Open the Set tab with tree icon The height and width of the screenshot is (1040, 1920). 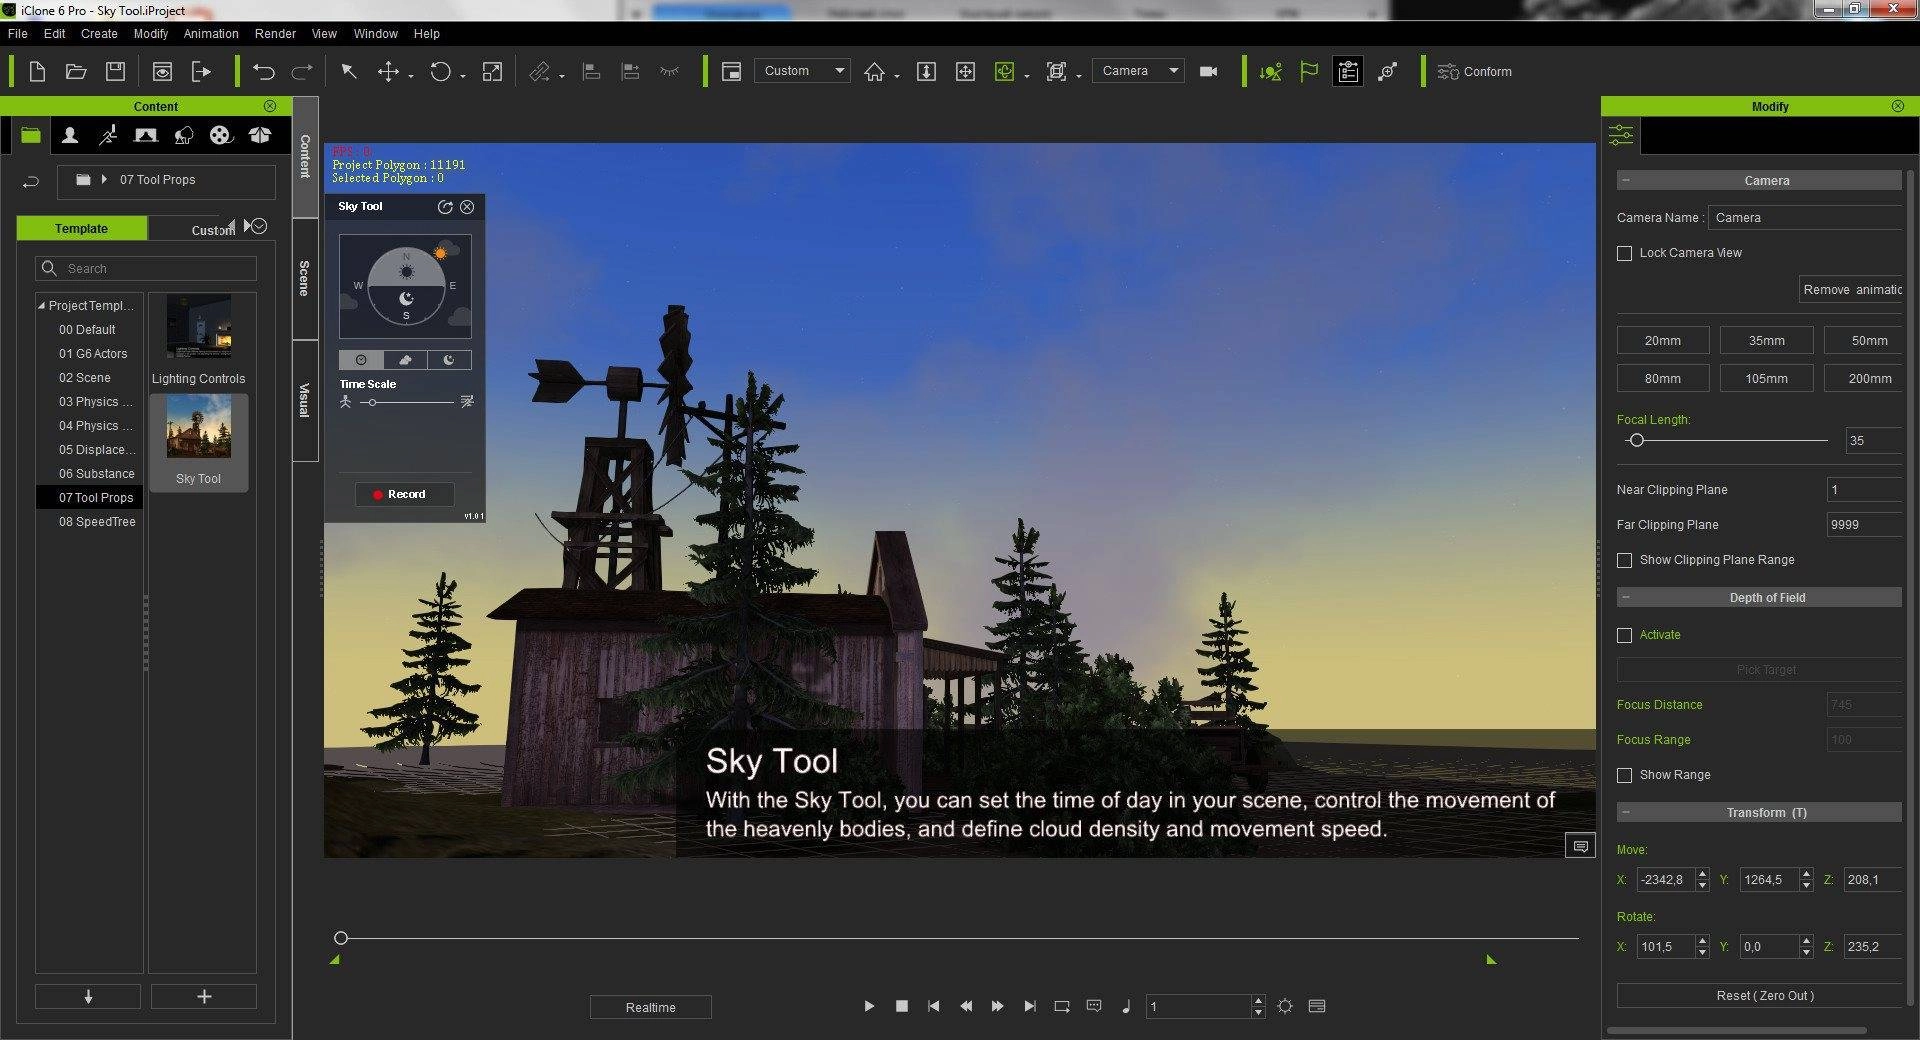[184, 135]
